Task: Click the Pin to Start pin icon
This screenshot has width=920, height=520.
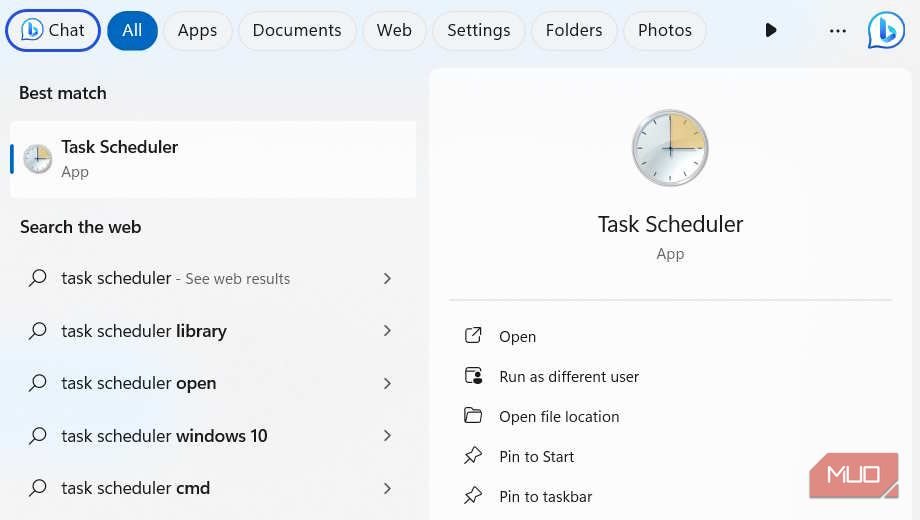Action: tap(473, 456)
